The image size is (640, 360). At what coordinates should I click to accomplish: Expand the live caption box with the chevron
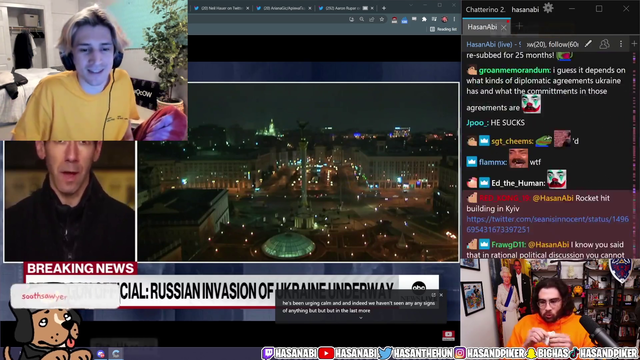(360, 318)
